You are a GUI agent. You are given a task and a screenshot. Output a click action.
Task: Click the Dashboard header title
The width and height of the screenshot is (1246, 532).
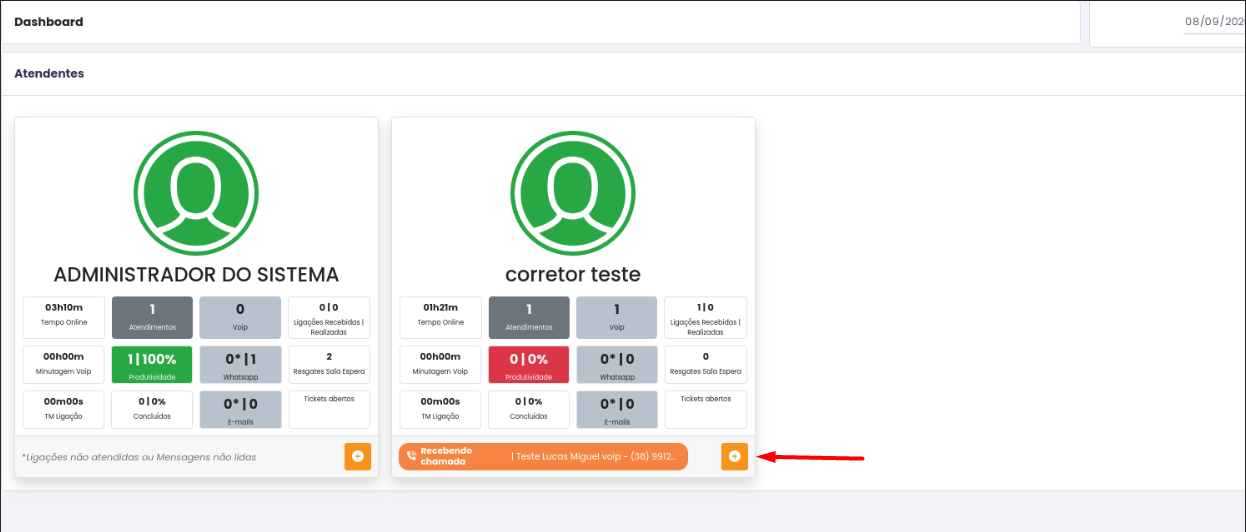pos(49,22)
